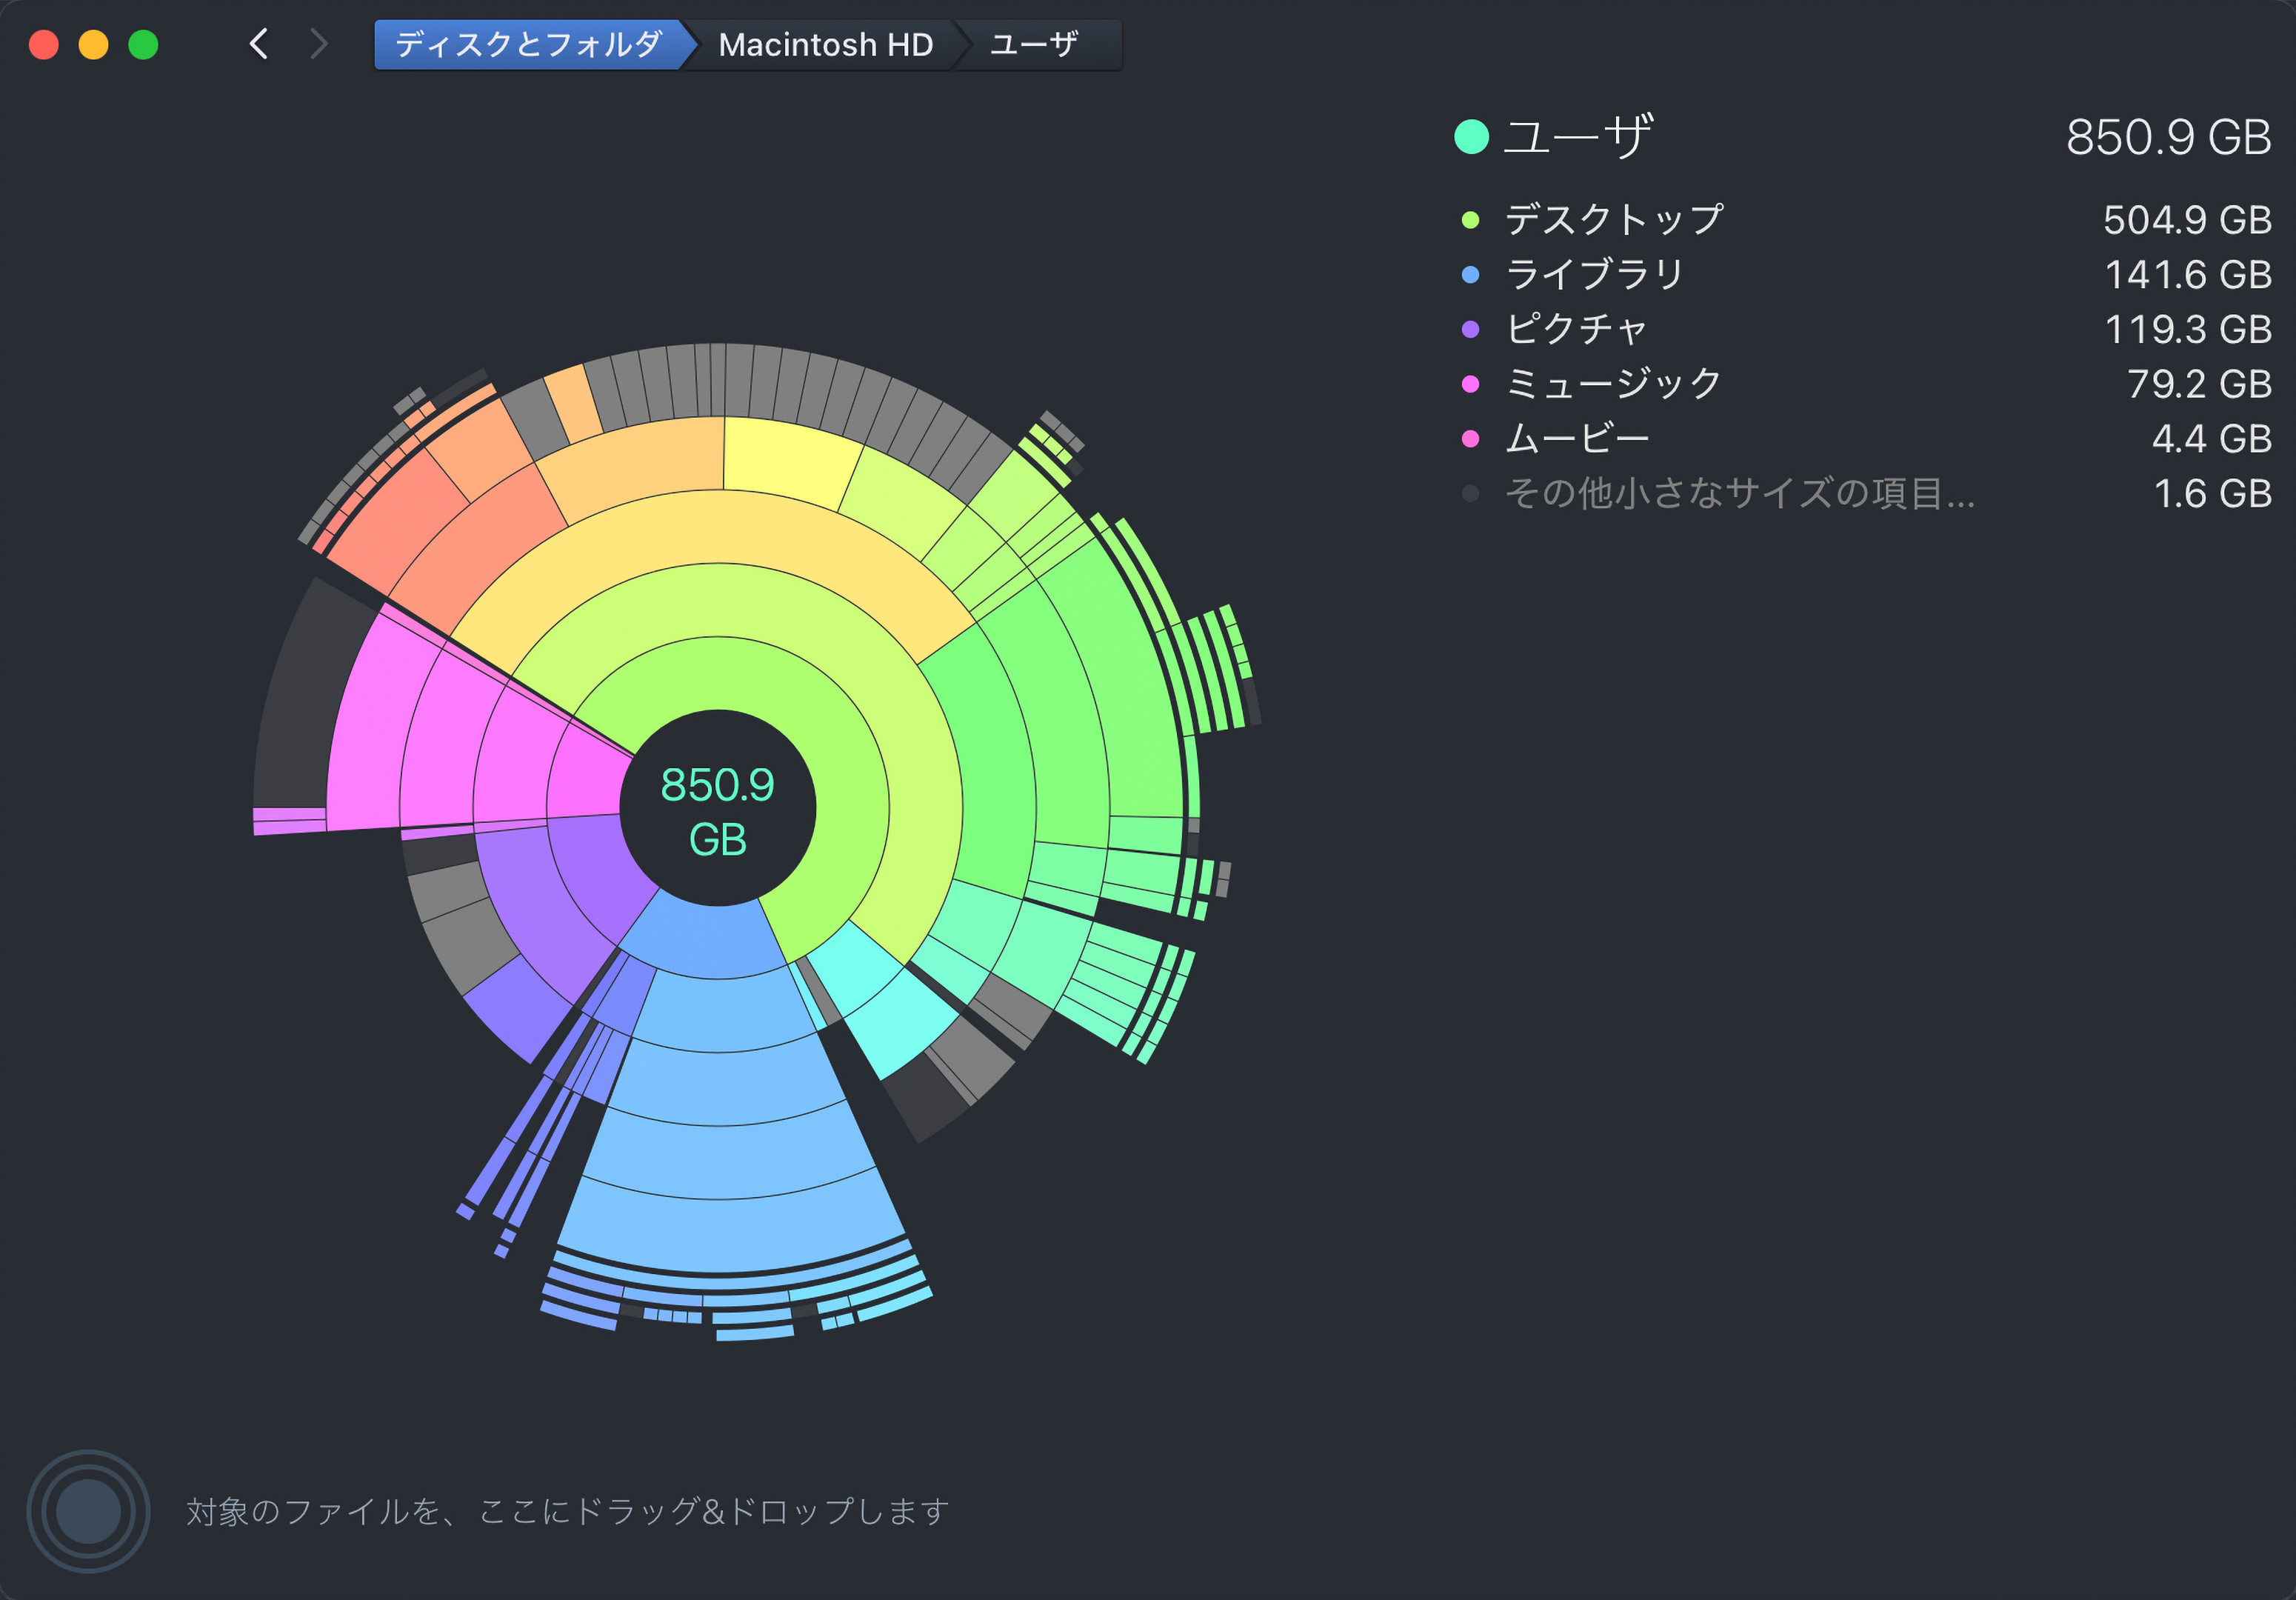This screenshot has height=1600, width=2296.
Task: Click the purple ピクチャ legend dot
Action: click(1470, 330)
